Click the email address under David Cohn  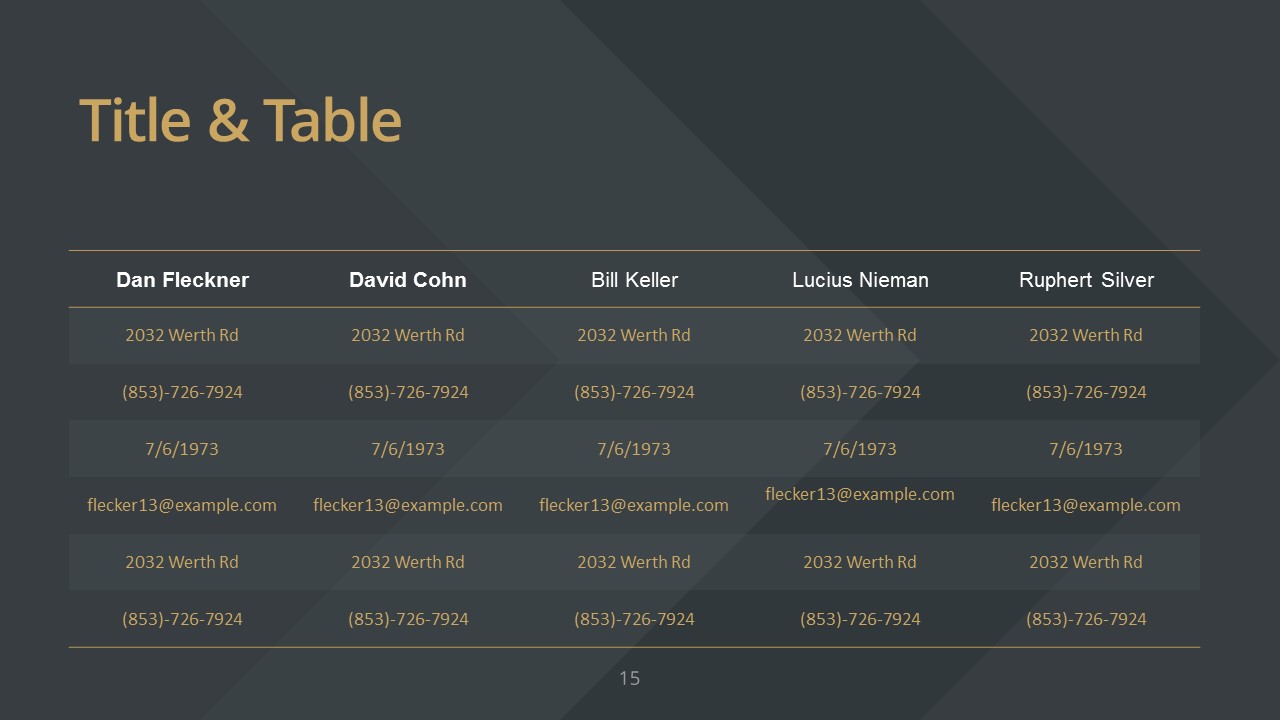[408, 505]
